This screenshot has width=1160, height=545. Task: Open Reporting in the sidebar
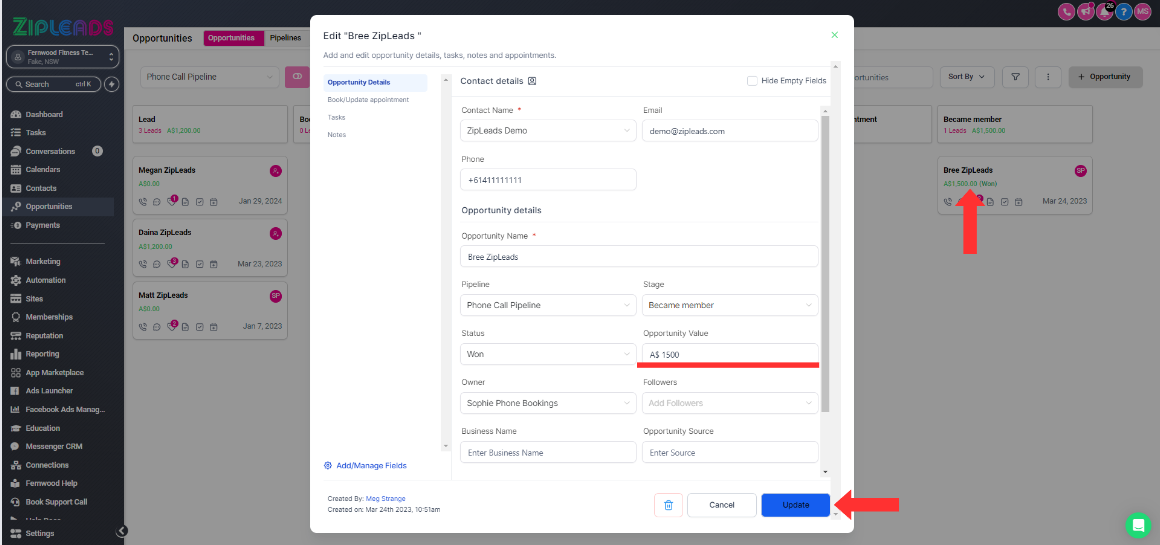tap(42, 353)
